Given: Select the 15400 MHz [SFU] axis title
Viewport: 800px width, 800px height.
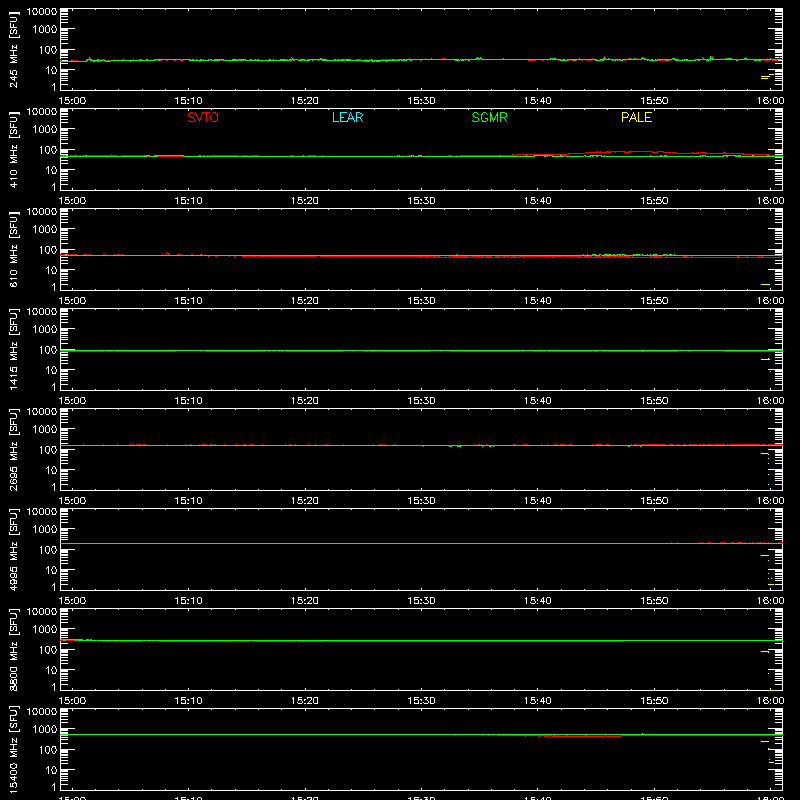Looking at the screenshot, I should 13,749.
